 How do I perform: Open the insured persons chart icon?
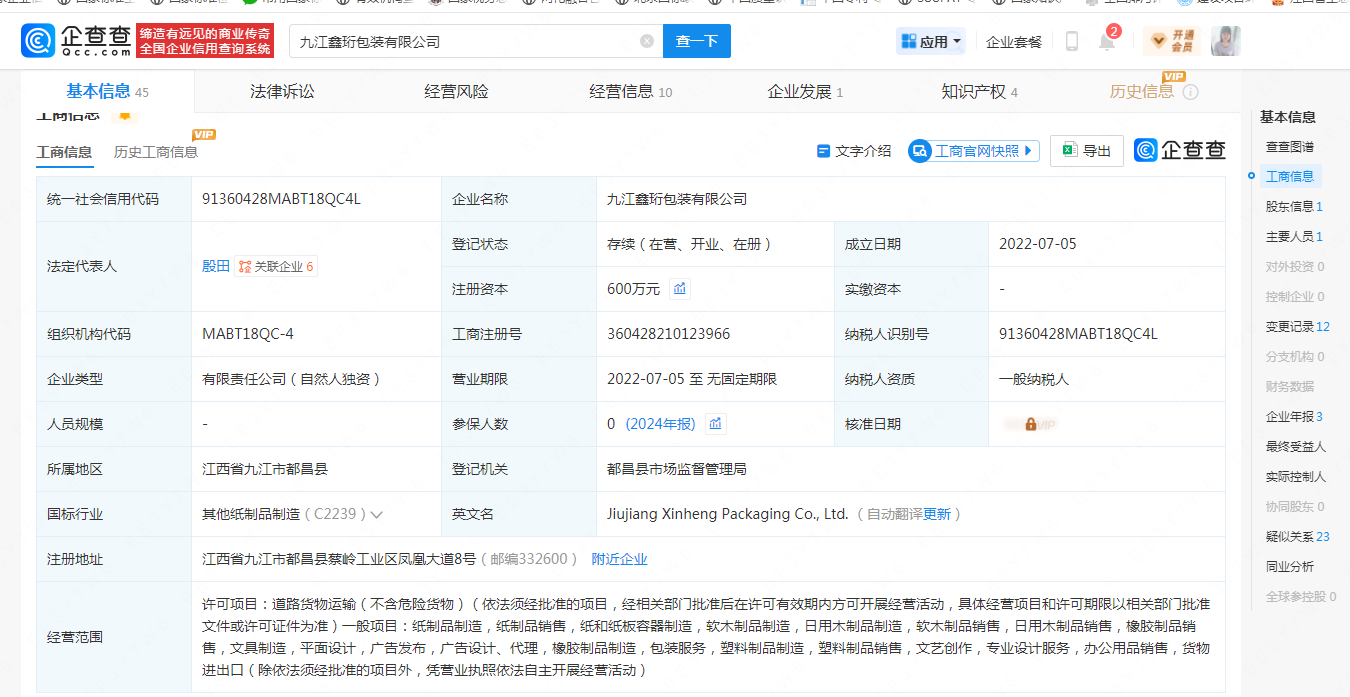pyautogui.click(x=715, y=424)
